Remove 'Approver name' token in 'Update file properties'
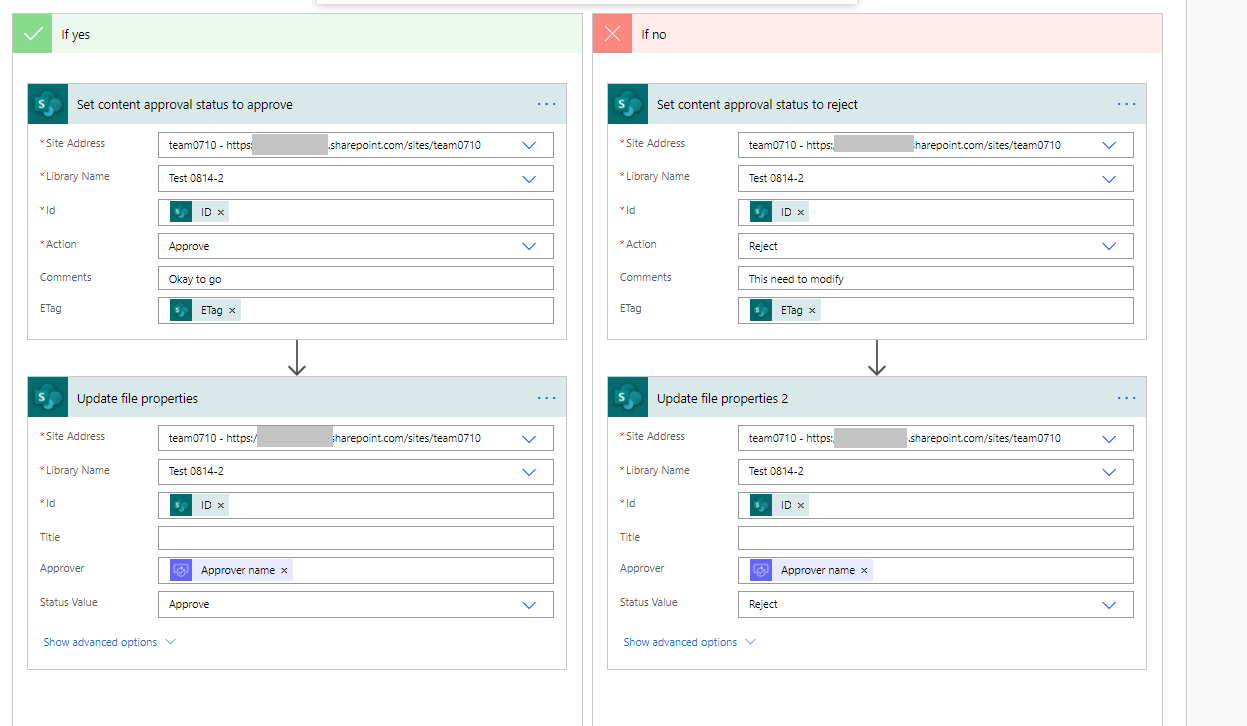1247x726 pixels. pos(284,571)
